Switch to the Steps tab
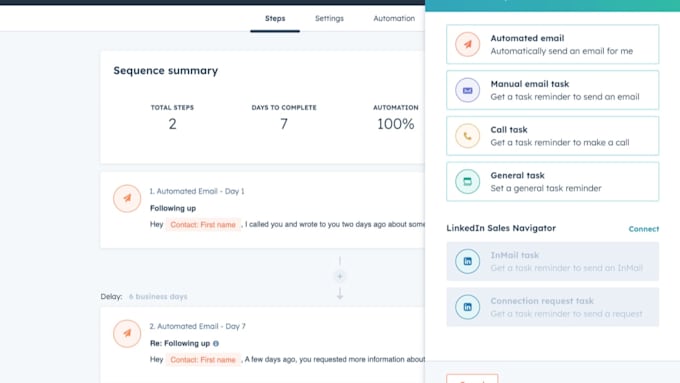The width and height of the screenshot is (680, 383). pyautogui.click(x=275, y=19)
